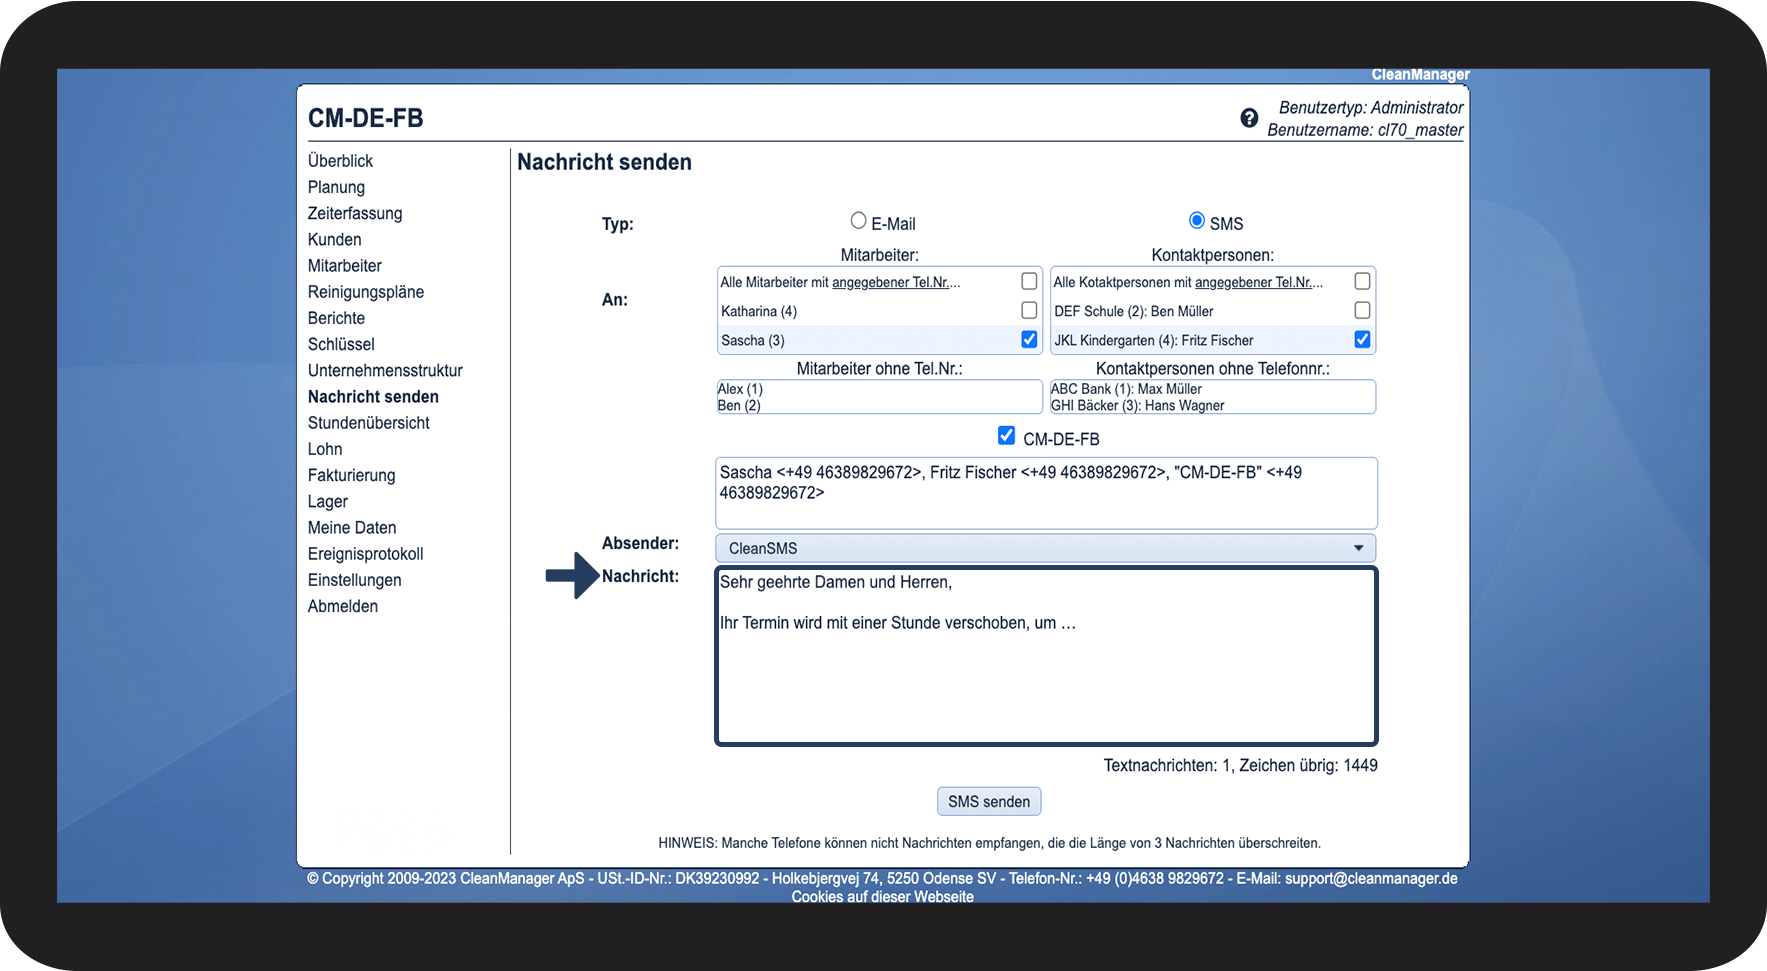1767x971 pixels.
Task: Click the help question mark icon
Action: coord(1249,118)
